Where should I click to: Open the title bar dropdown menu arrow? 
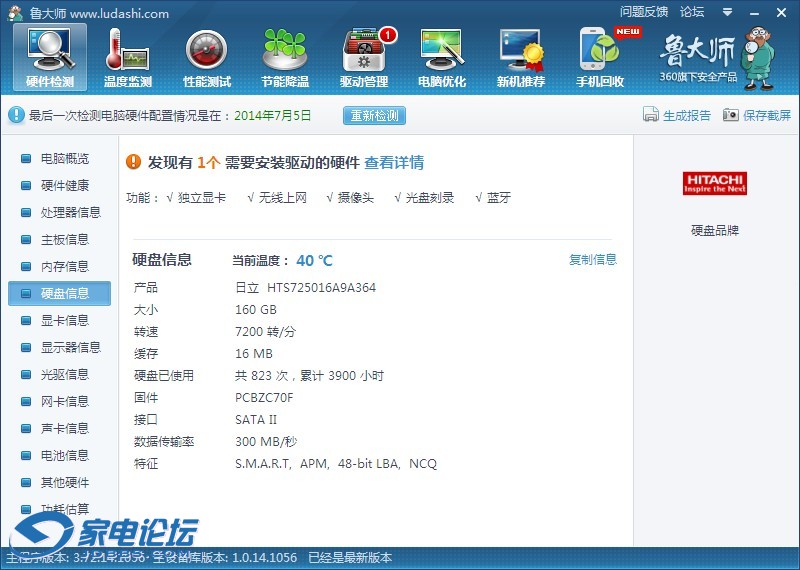tap(726, 12)
